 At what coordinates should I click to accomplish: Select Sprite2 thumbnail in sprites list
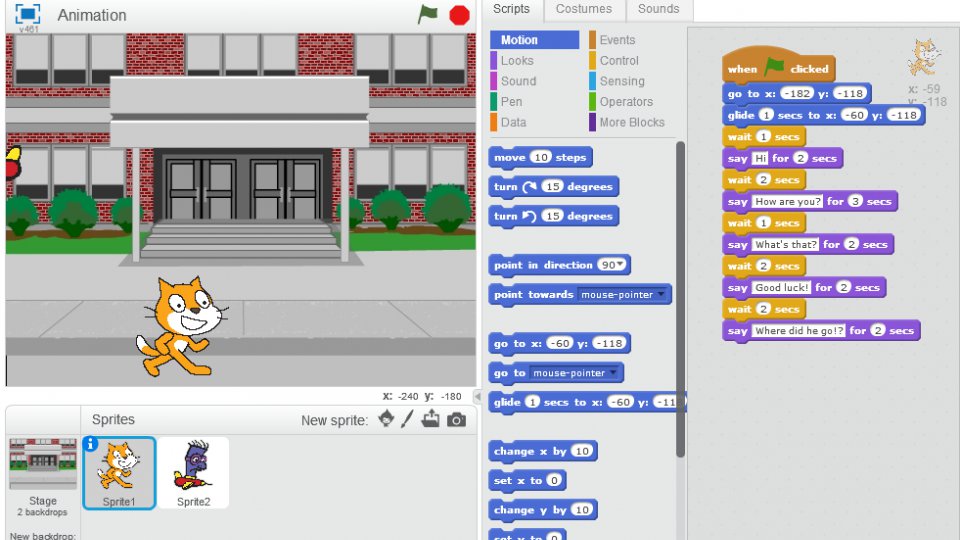click(193, 472)
